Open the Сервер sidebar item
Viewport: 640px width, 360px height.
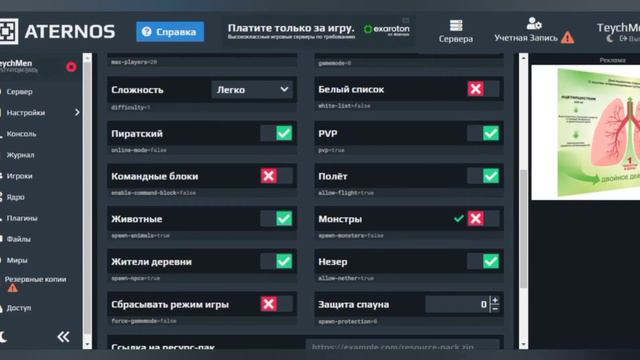20,92
